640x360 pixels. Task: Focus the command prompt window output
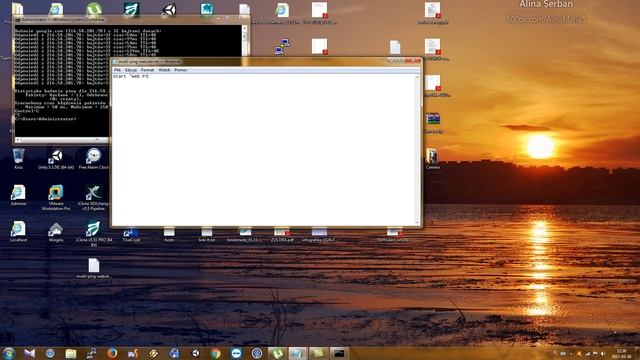tap(61, 82)
